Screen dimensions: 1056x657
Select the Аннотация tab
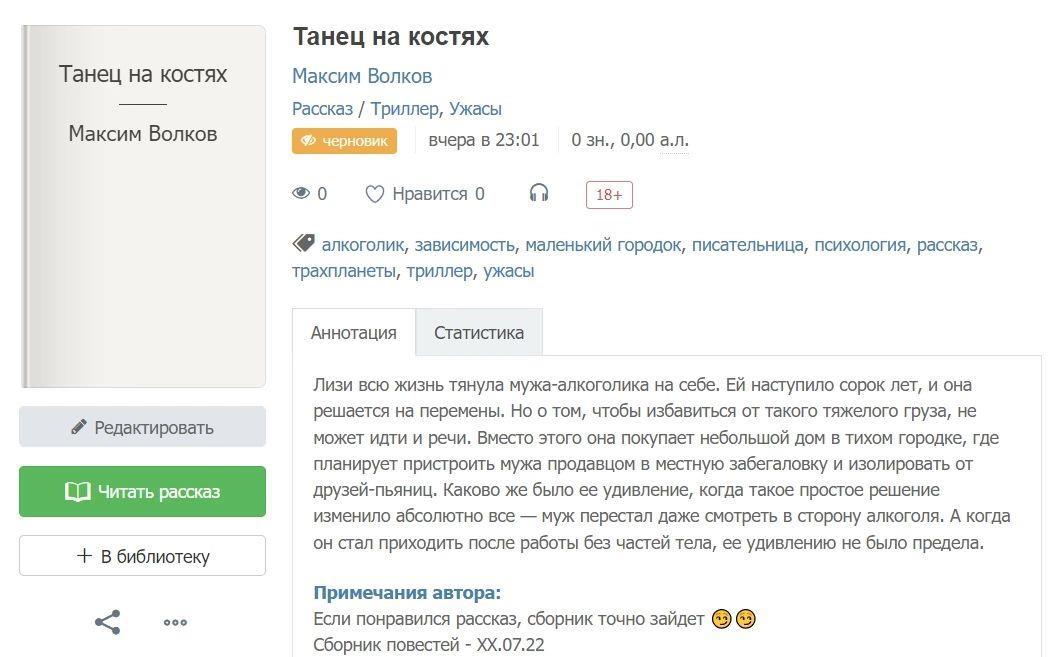click(353, 333)
